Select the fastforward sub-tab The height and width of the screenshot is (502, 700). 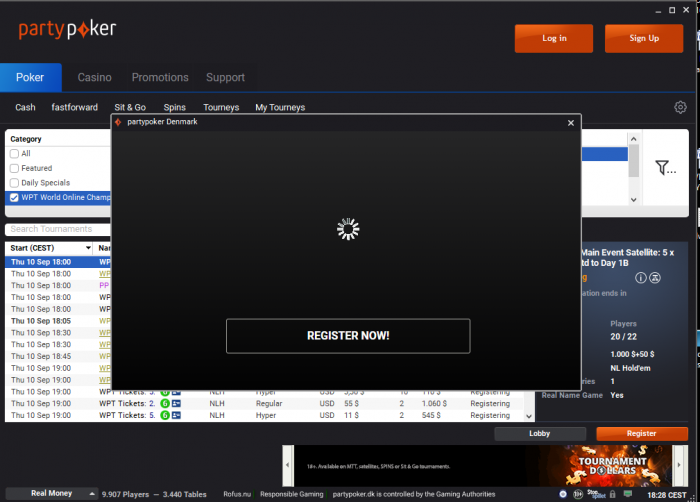[x=75, y=107]
